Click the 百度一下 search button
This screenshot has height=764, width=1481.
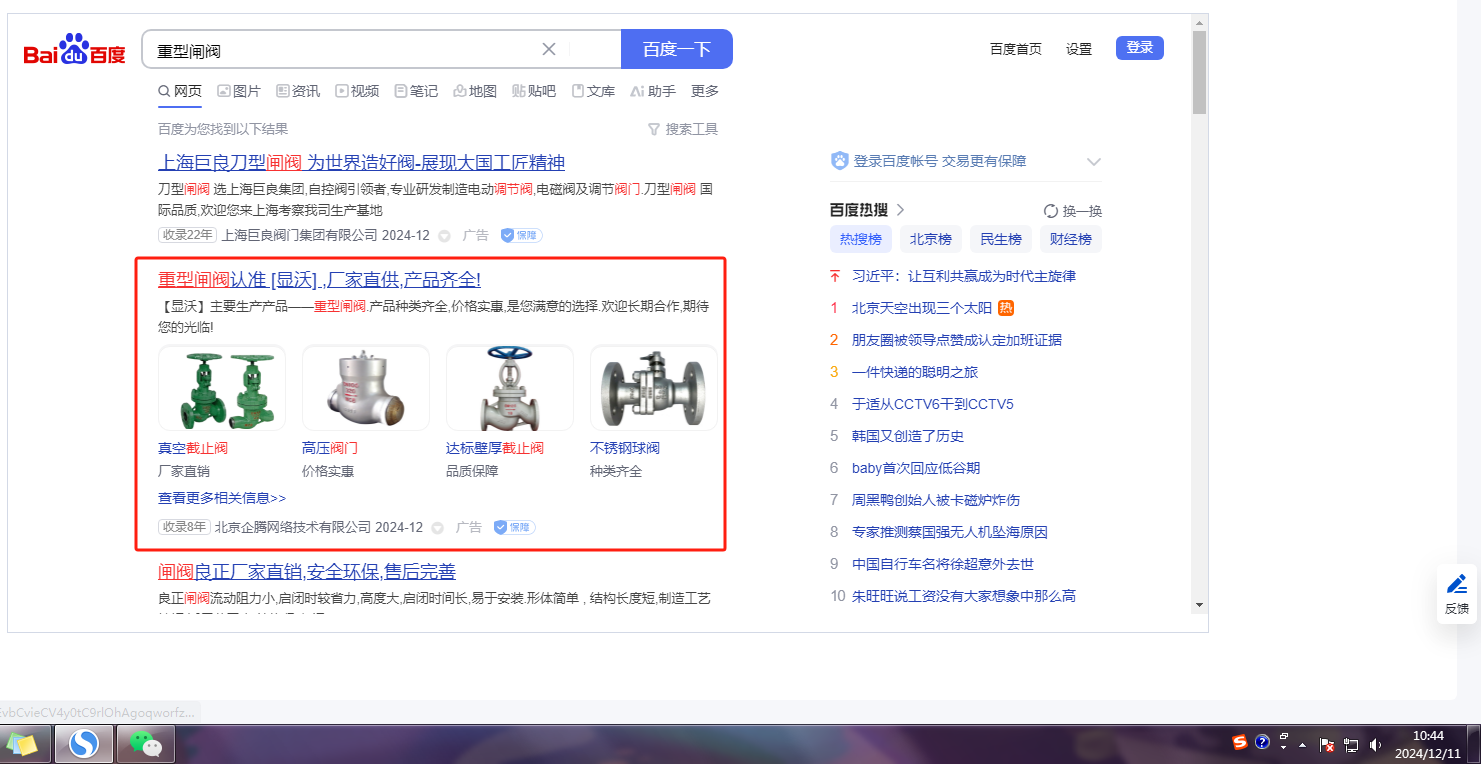click(x=677, y=49)
